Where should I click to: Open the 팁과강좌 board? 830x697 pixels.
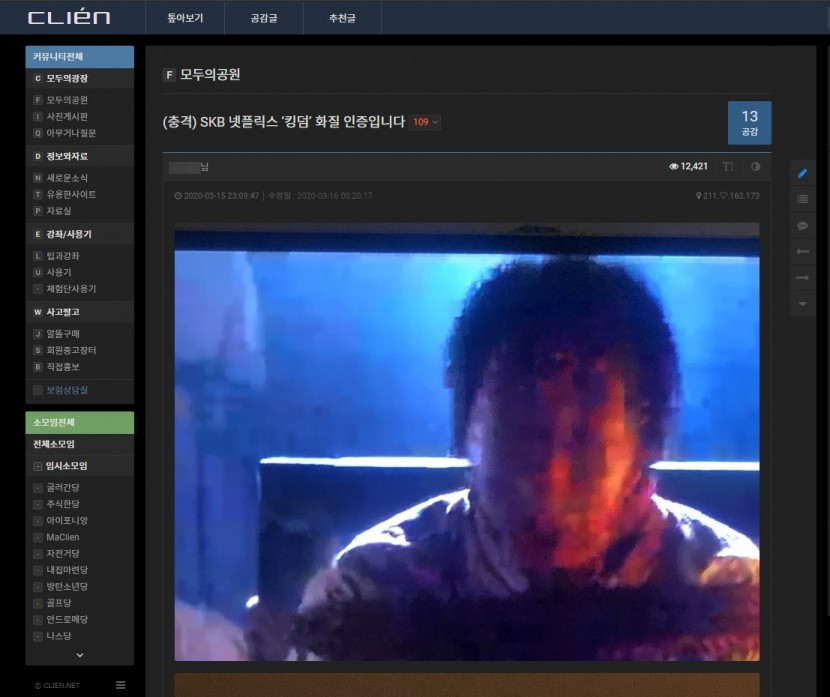coord(62,256)
